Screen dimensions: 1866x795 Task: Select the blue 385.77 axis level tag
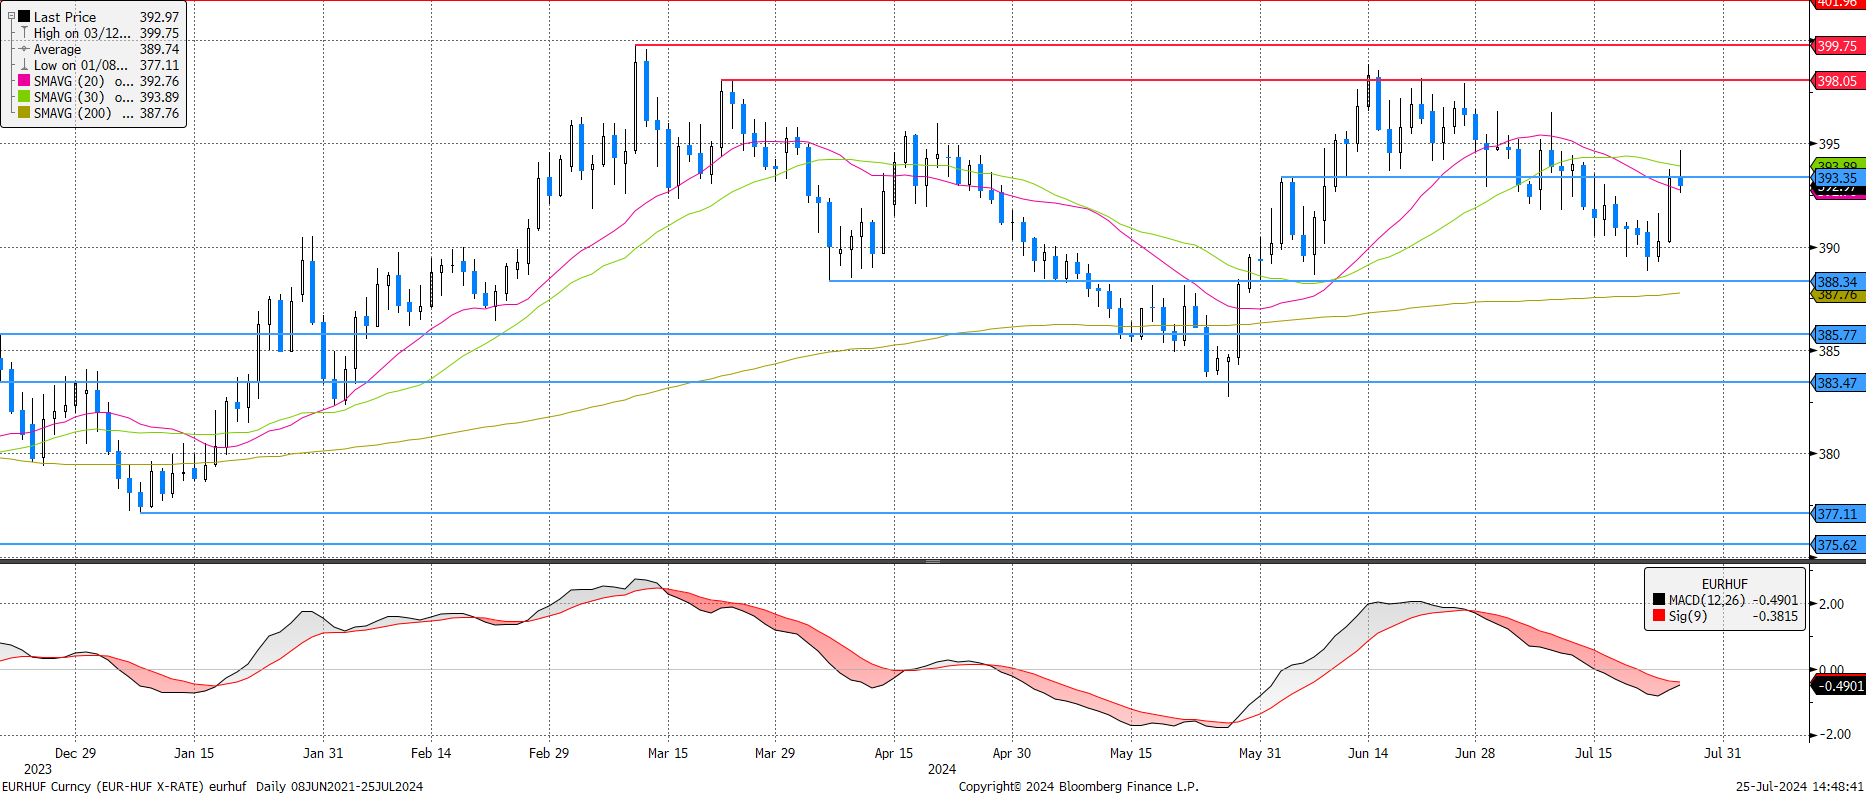point(1837,335)
